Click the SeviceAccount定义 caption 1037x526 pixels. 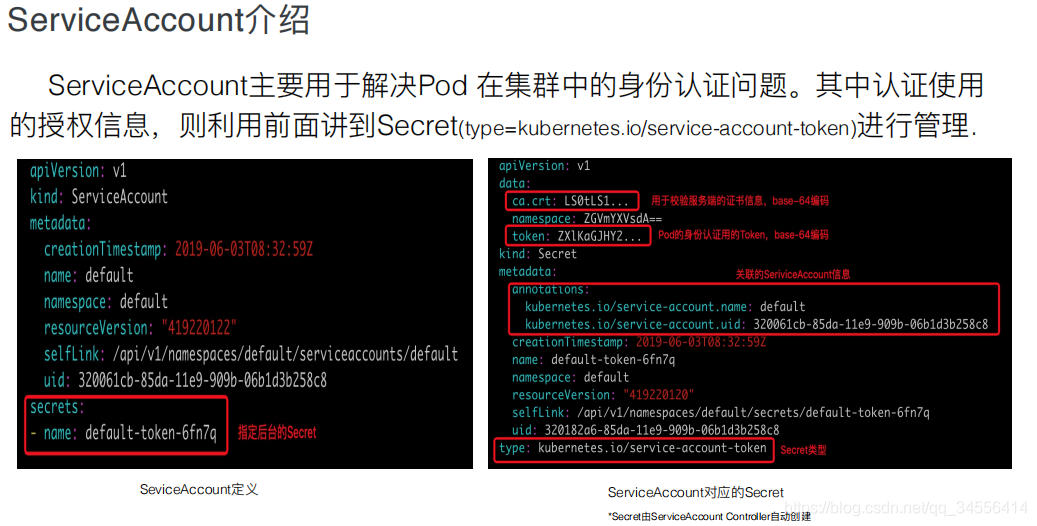pos(199,490)
